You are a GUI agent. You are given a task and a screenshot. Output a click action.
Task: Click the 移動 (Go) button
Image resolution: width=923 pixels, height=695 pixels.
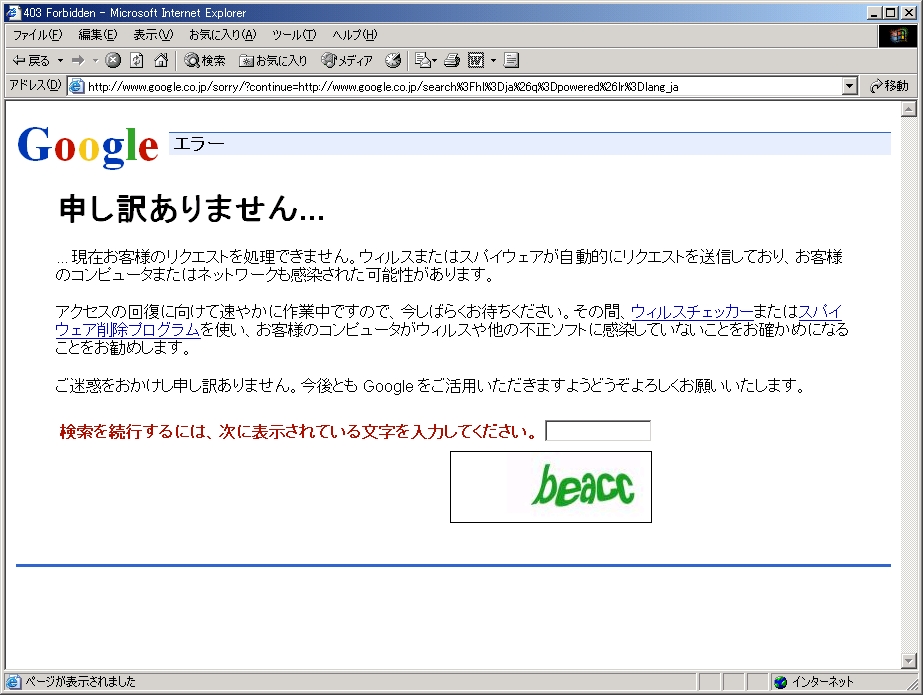[889, 86]
